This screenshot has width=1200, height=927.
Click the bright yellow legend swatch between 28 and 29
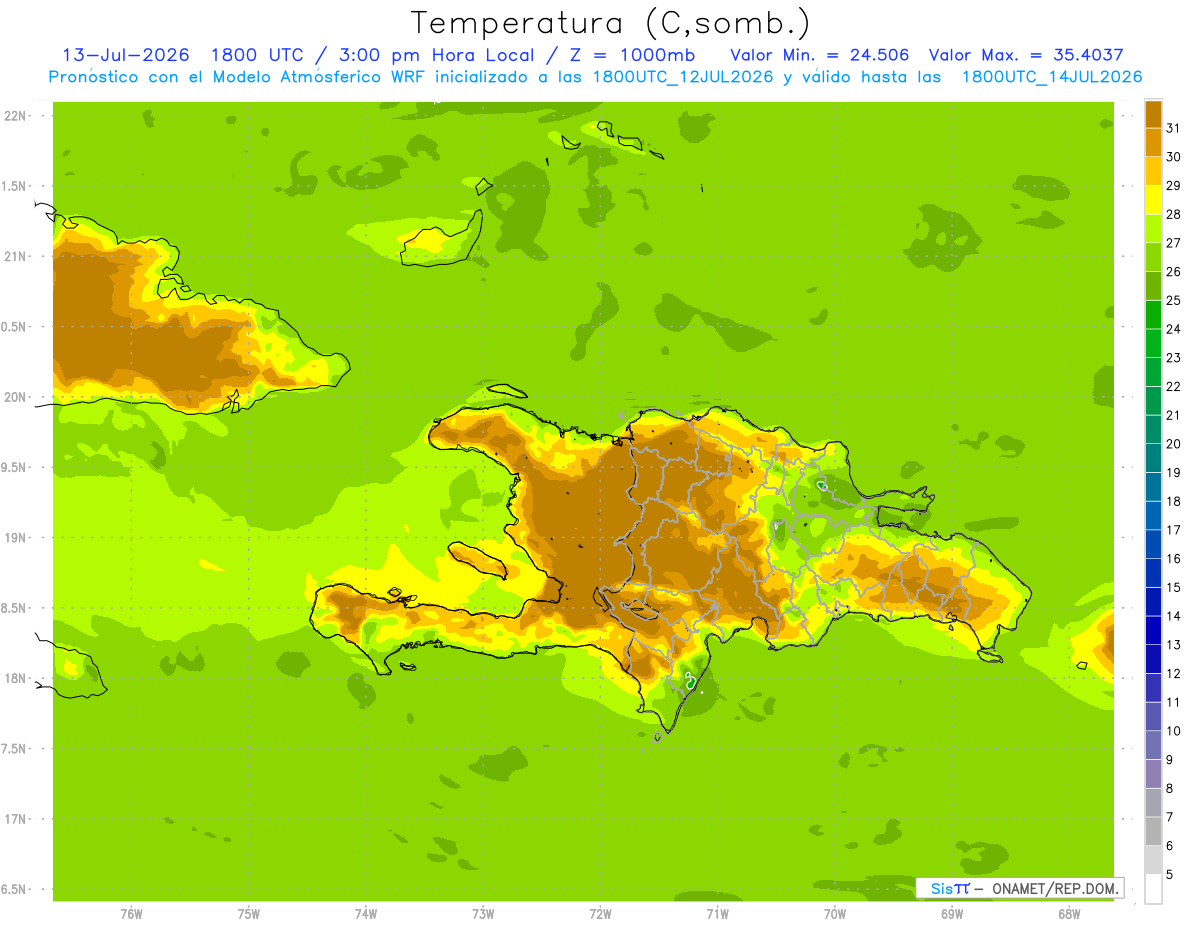click(1153, 200)
